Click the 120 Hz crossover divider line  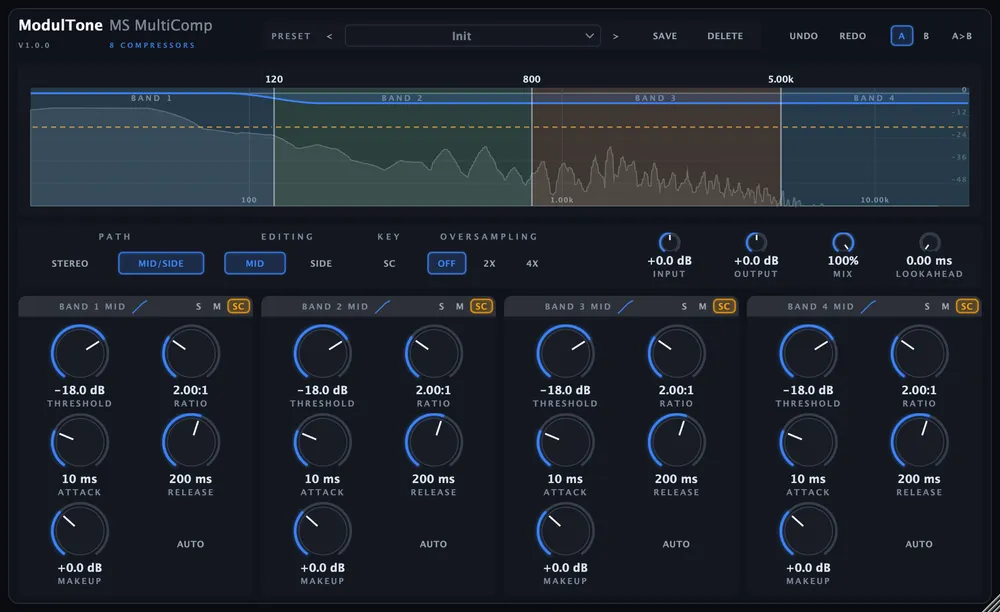[274, 147]
